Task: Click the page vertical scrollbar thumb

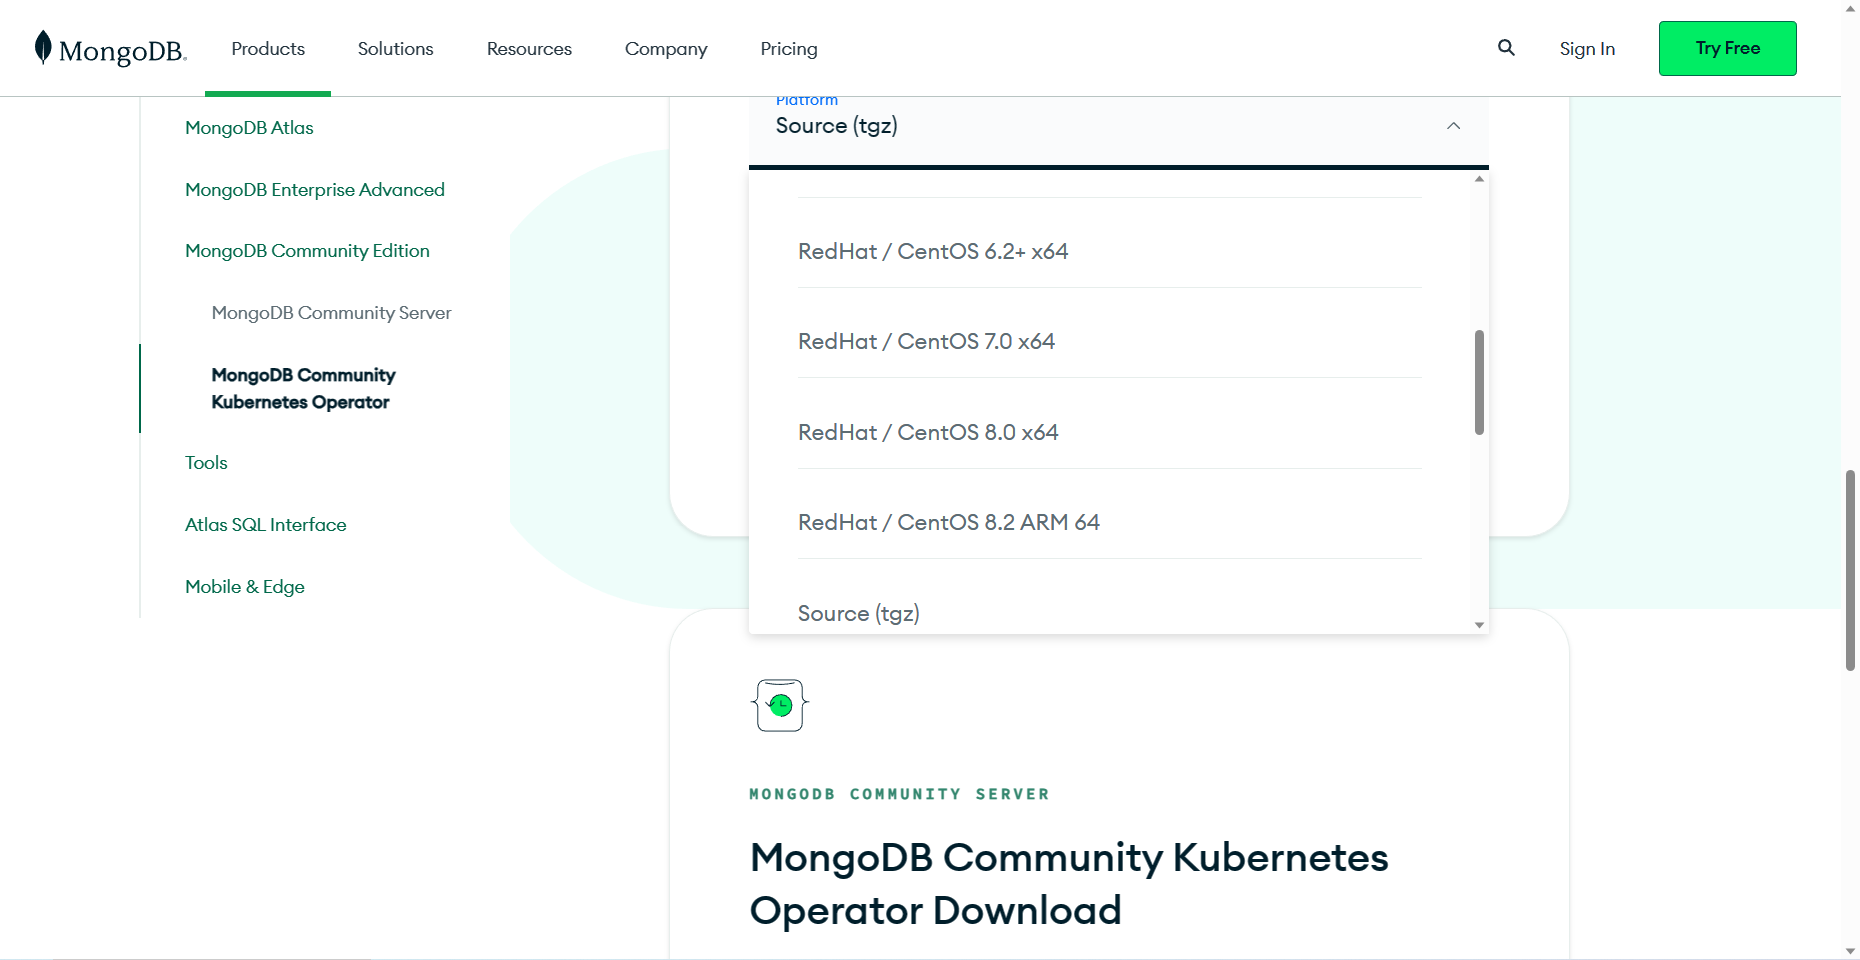Action: (x=1850, y=570)
